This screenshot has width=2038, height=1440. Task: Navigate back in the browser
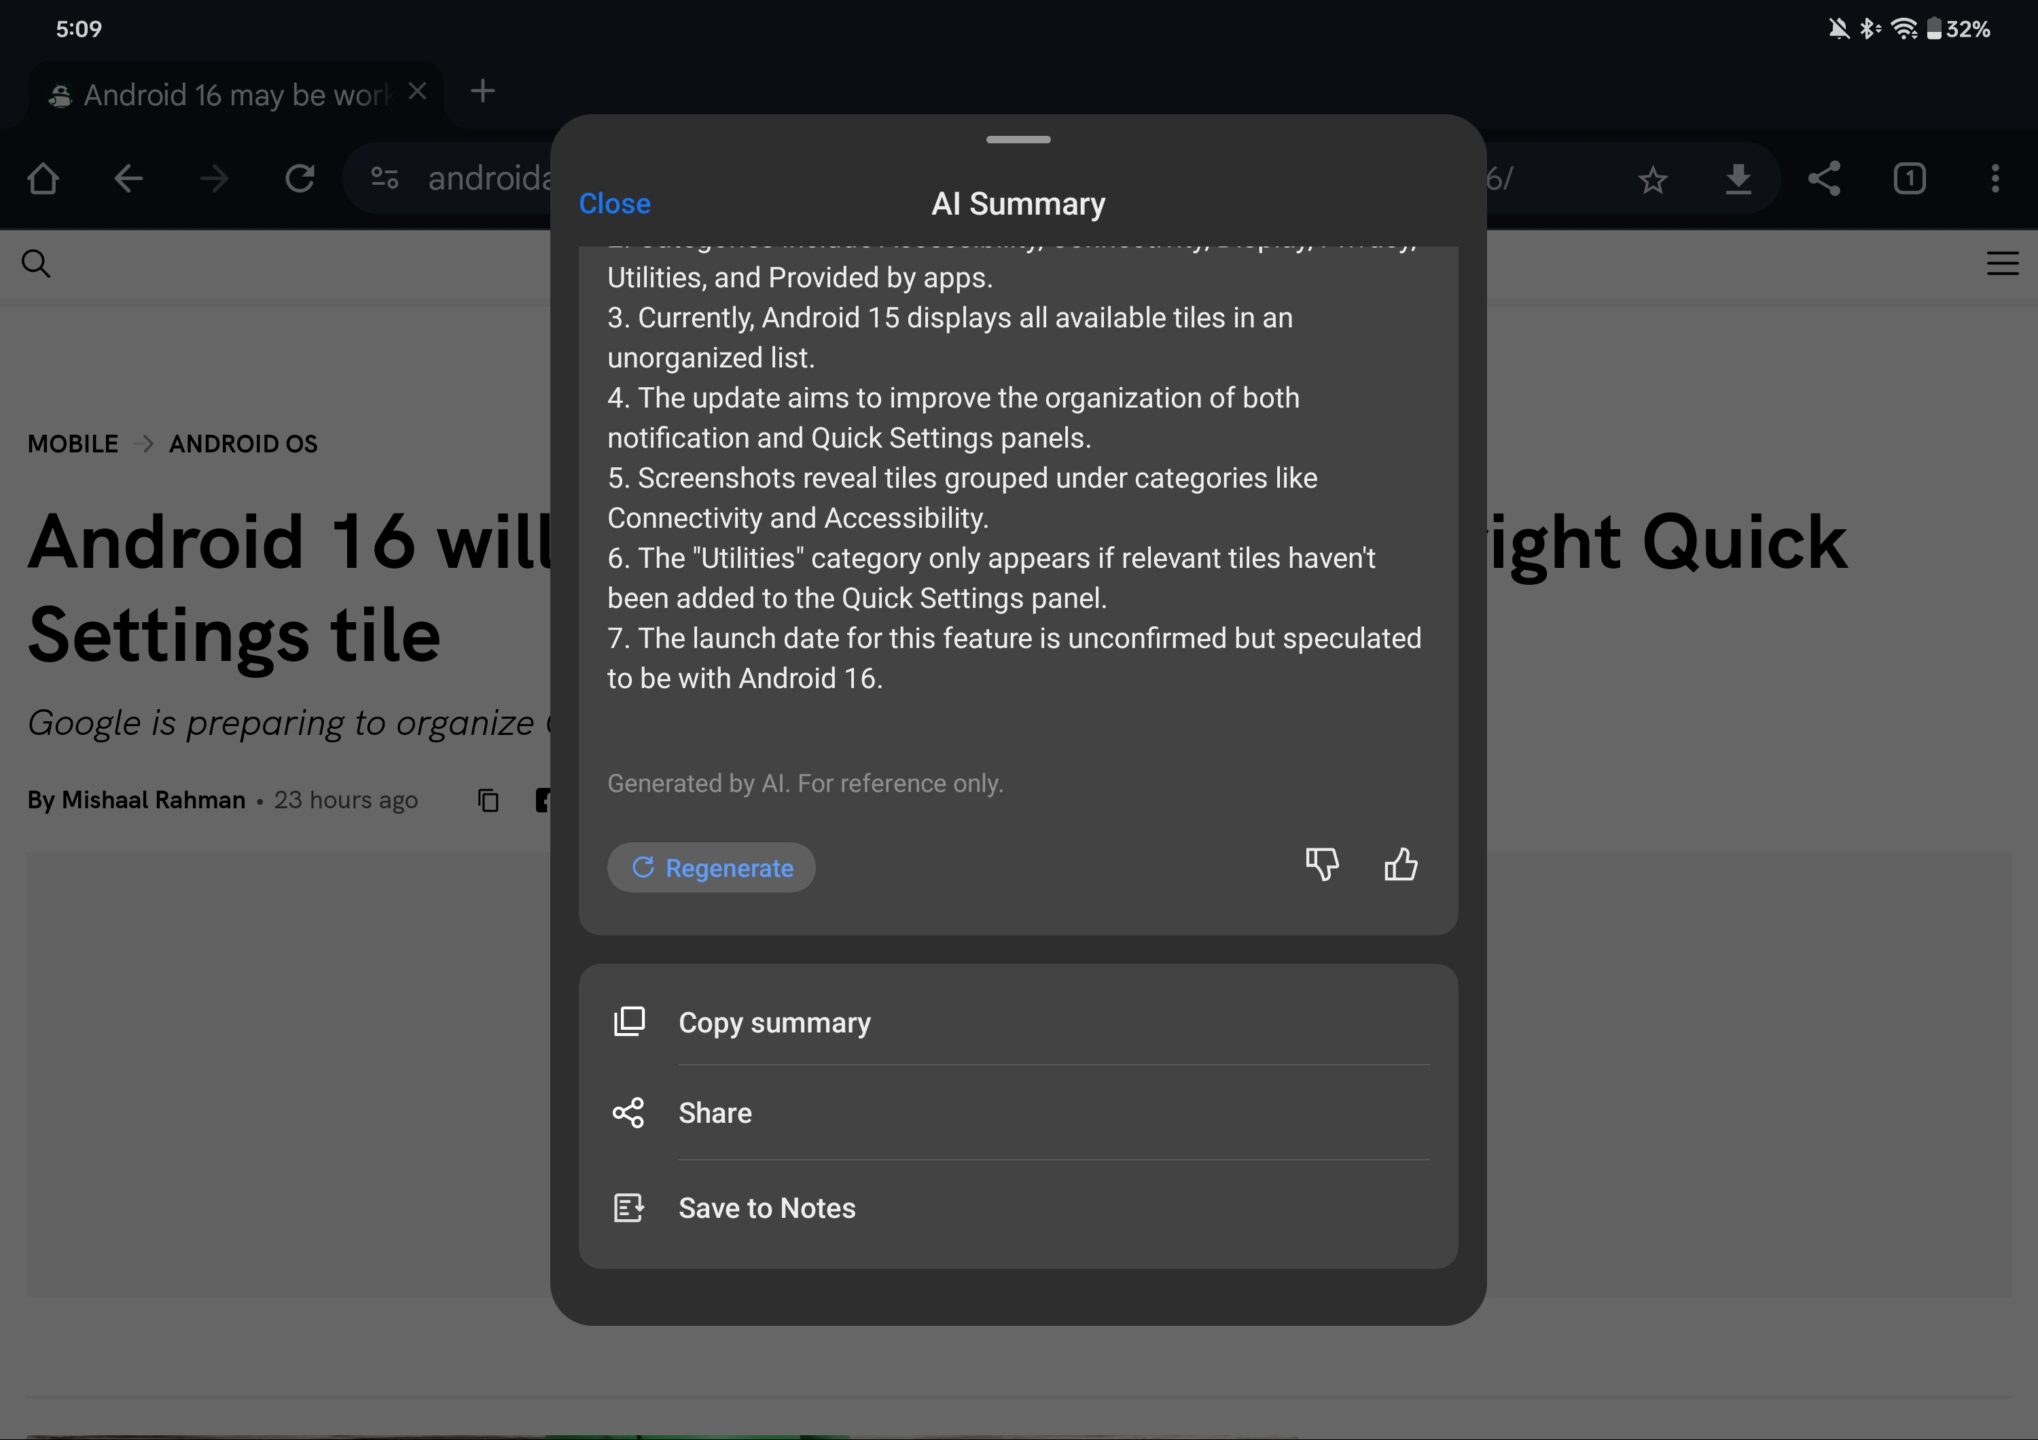pos(129,179)
